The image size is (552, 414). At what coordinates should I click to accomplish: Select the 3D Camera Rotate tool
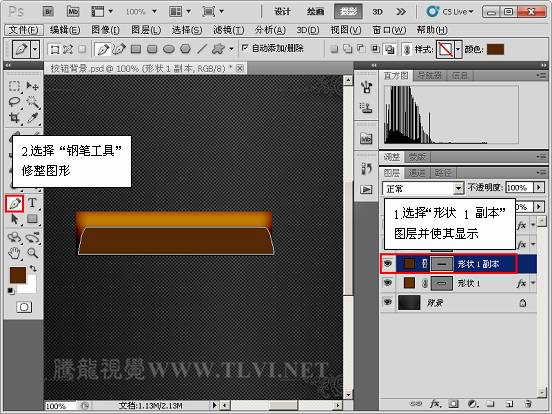click(32, 237)
